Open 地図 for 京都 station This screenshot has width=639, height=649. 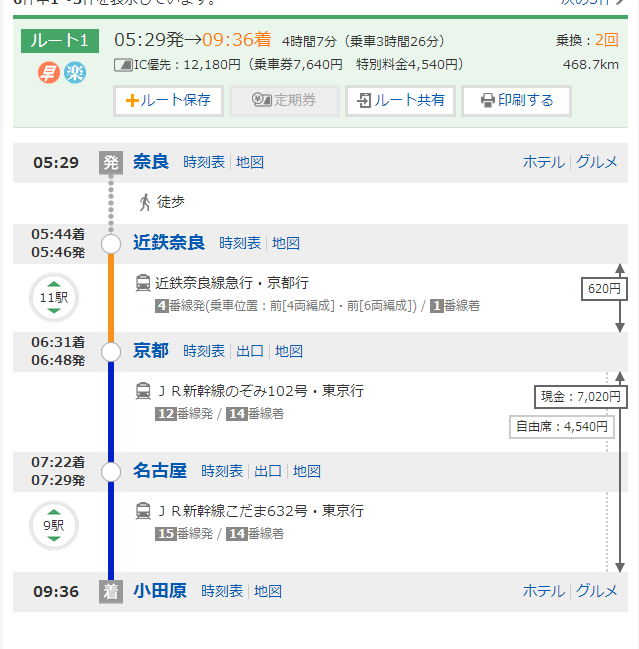[288, 351]
